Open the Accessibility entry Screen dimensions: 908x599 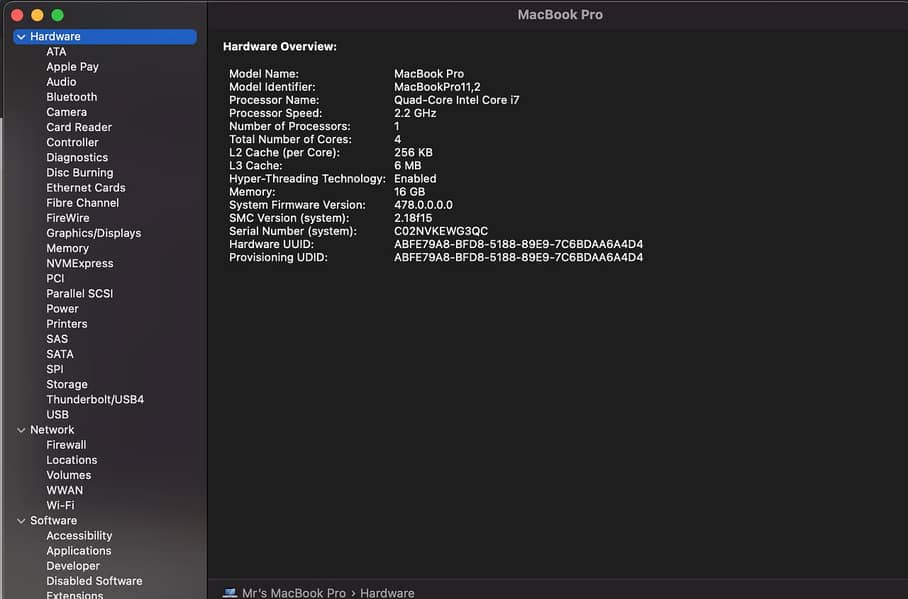pos(79,536)
